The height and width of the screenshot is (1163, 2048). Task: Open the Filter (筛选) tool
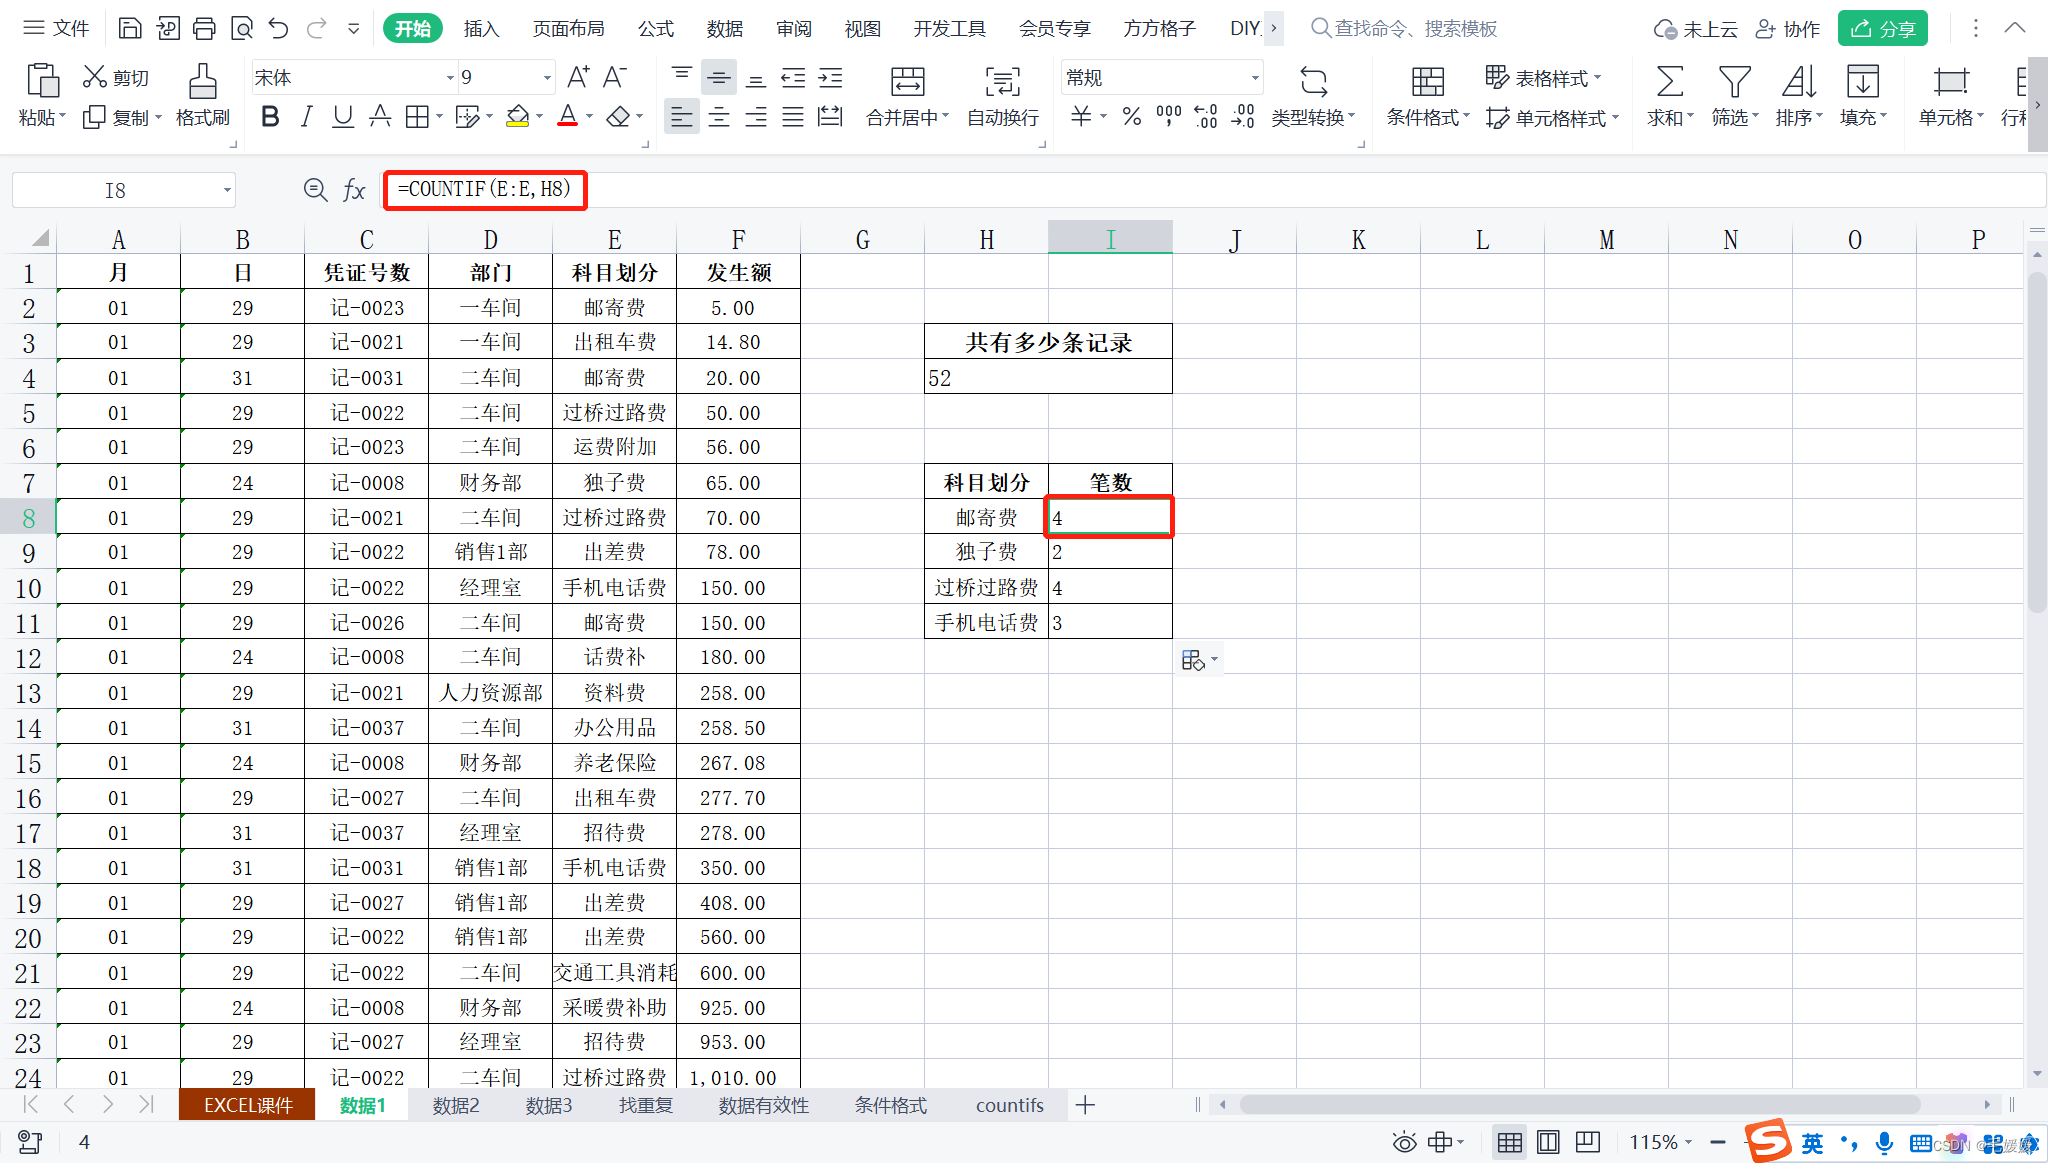tap(1734, 82)
